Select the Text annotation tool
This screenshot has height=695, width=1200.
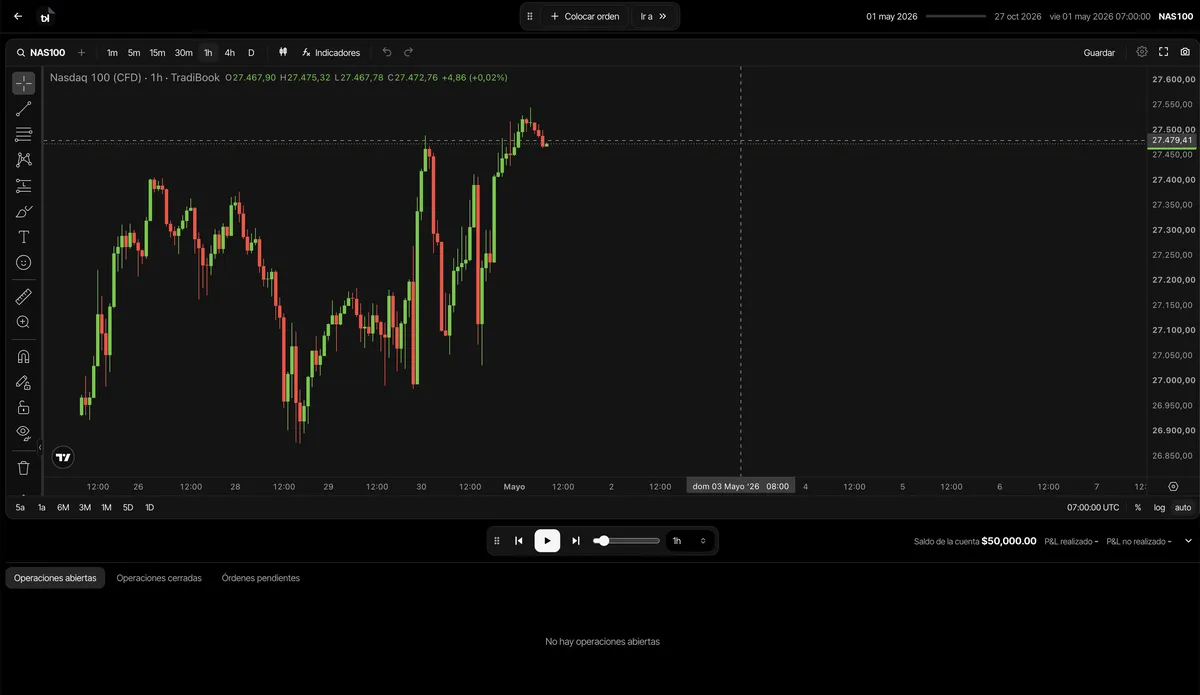coord(24,237)
